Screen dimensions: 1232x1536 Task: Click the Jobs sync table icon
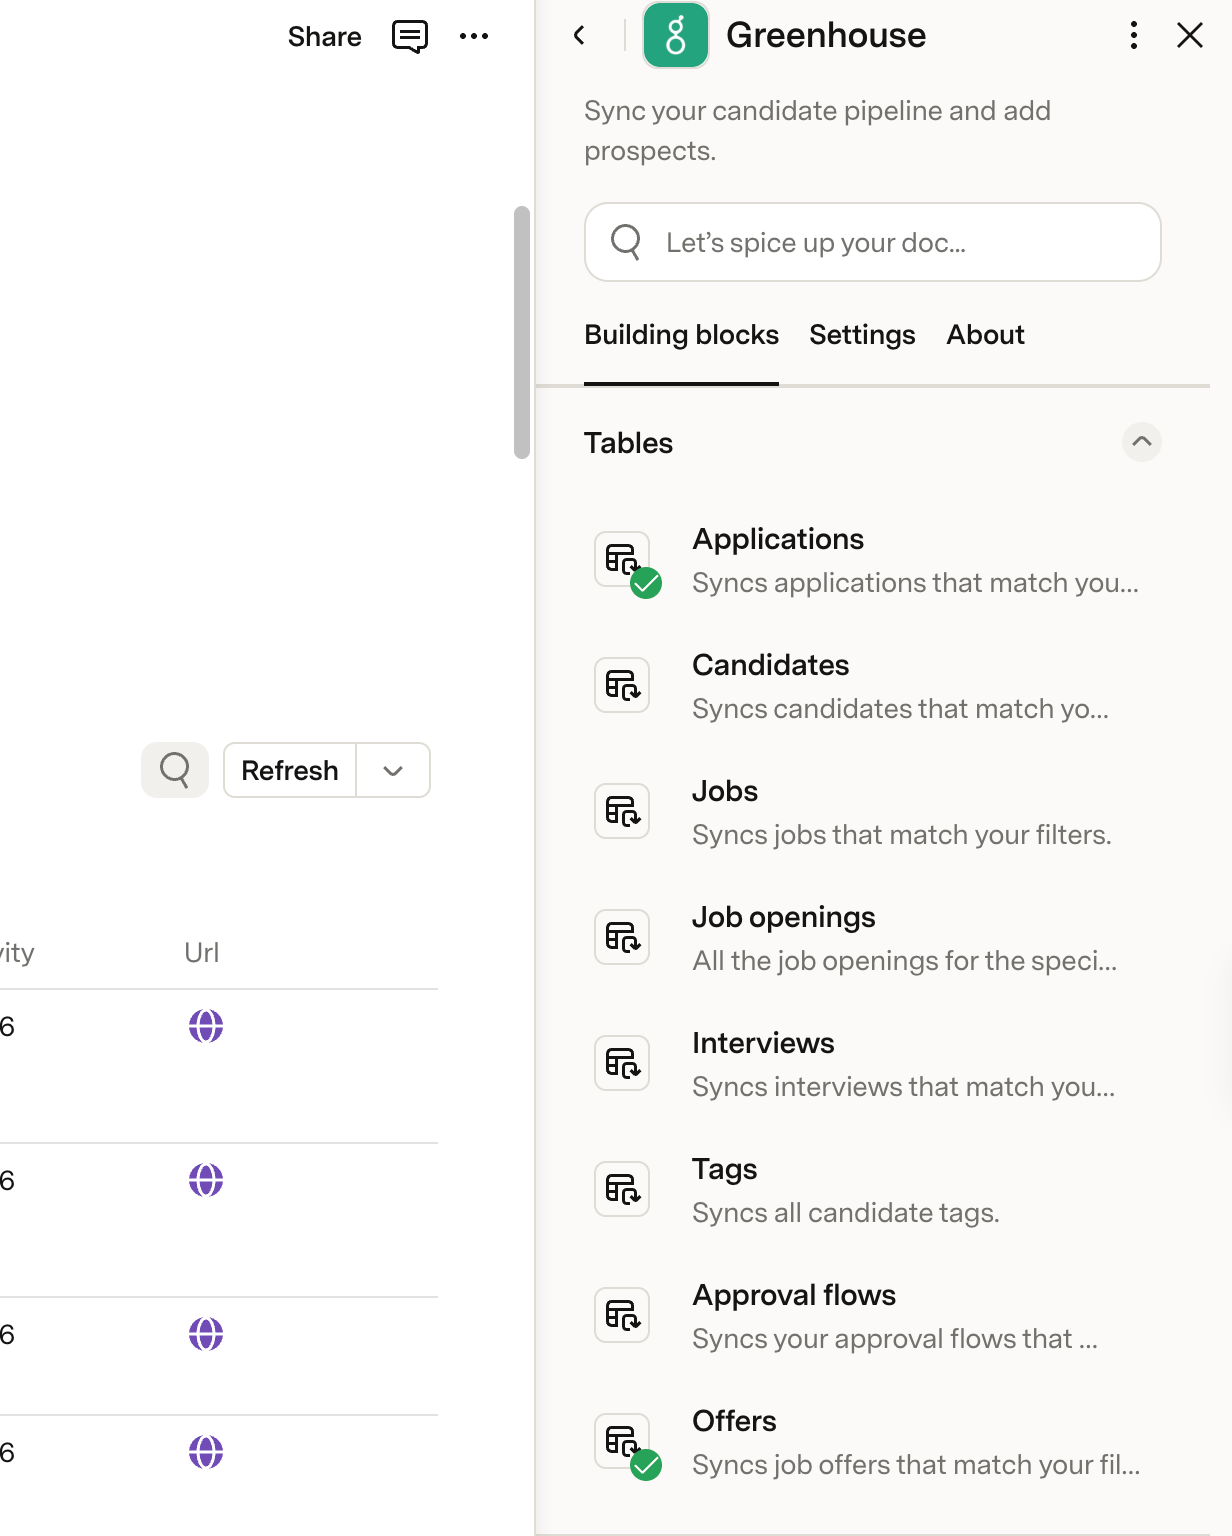pos(622,811)
